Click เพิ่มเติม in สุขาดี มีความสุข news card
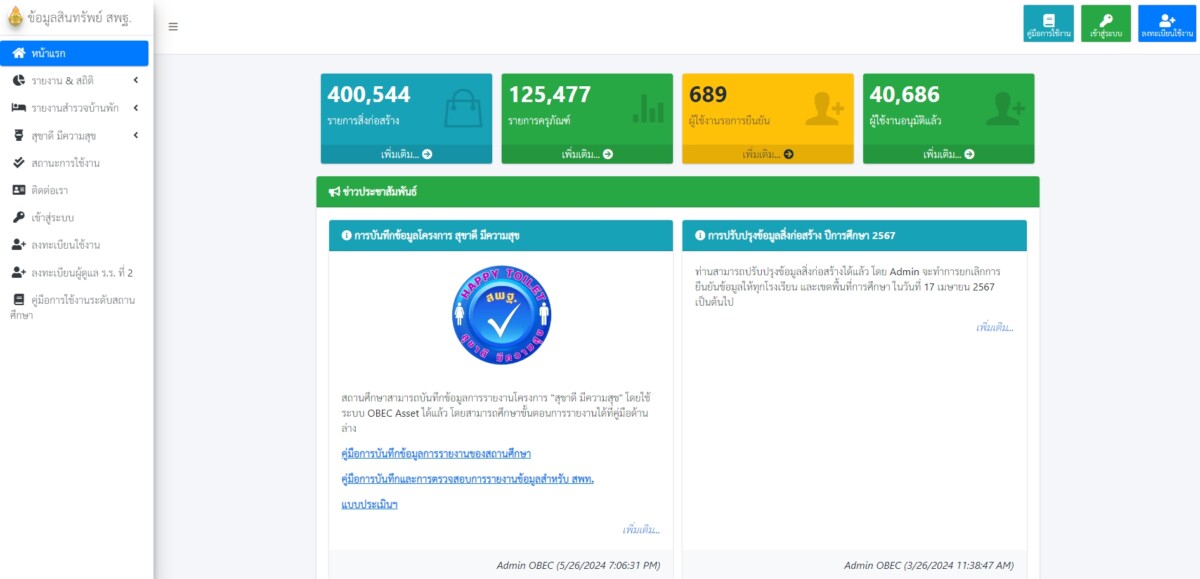The image size is (1200, 579). 640,530
